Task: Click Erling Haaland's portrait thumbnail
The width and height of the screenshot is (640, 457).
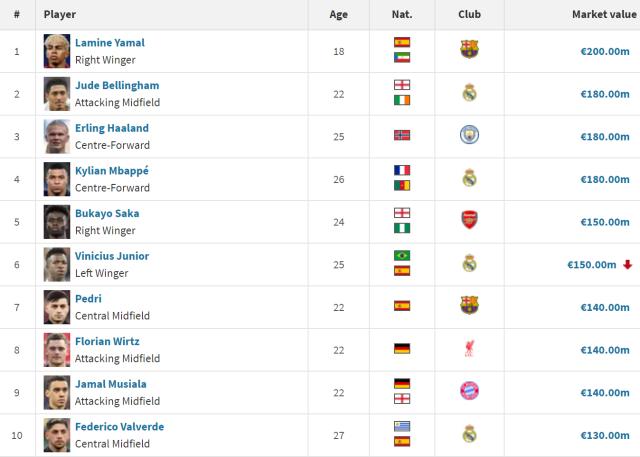Action: point(57,136)
